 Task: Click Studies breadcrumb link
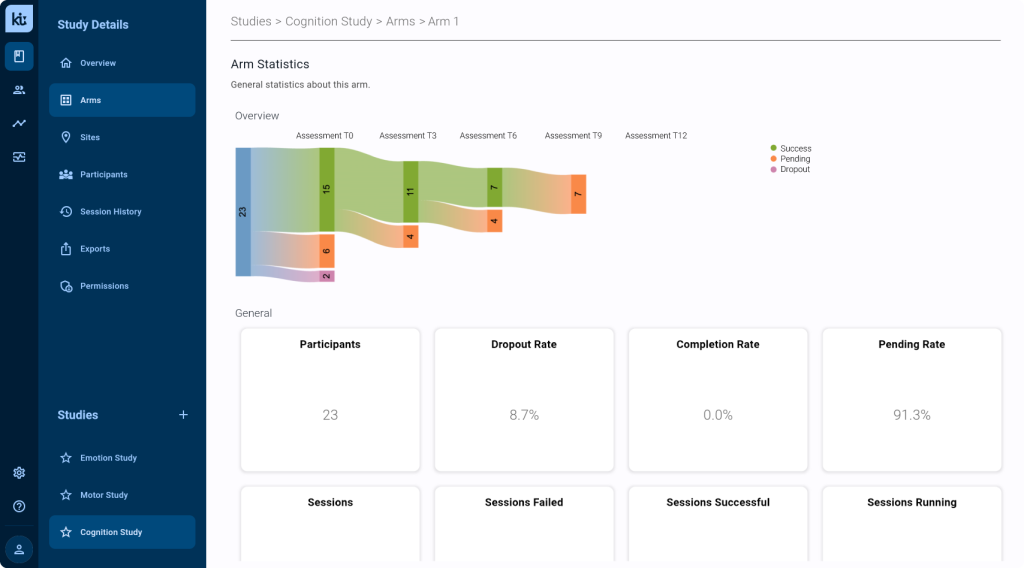click(x=251, y=21)
